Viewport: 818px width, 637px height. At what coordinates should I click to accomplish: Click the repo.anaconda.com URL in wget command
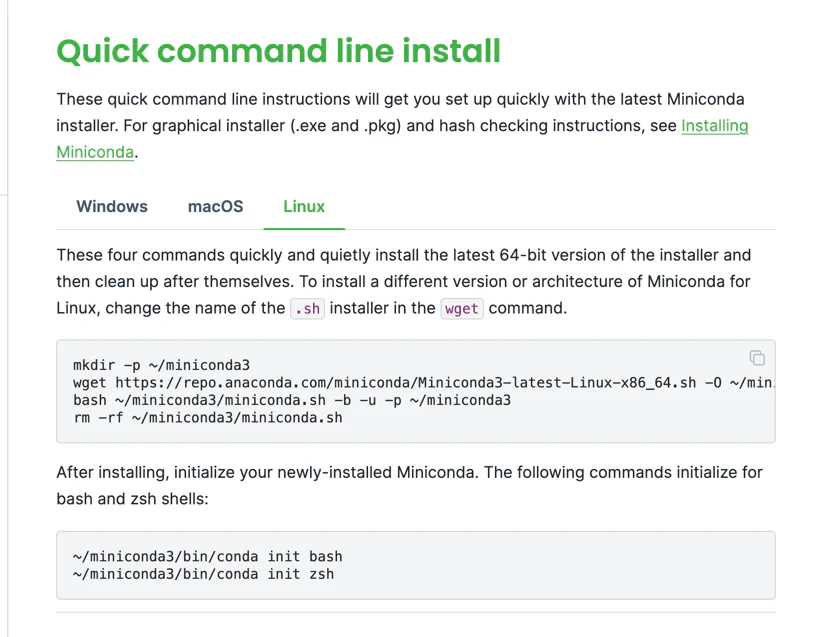point(262,382)
